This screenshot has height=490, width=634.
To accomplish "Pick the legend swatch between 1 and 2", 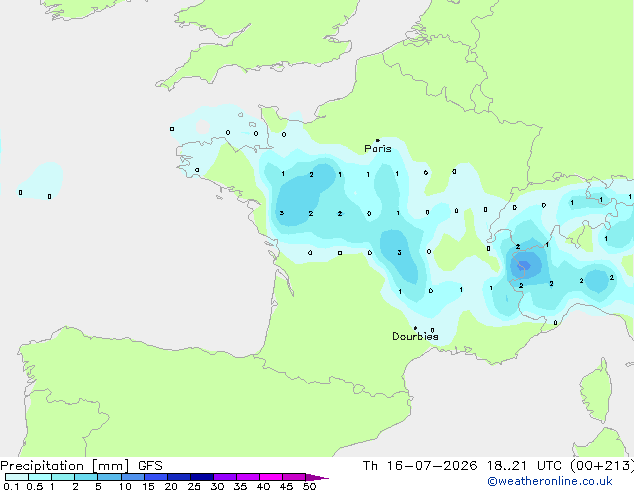I will [x=63, y=477].
